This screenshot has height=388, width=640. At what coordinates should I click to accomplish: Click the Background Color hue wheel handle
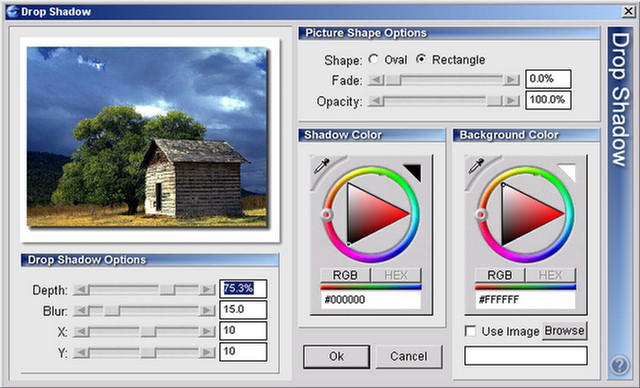pos(481,214)
